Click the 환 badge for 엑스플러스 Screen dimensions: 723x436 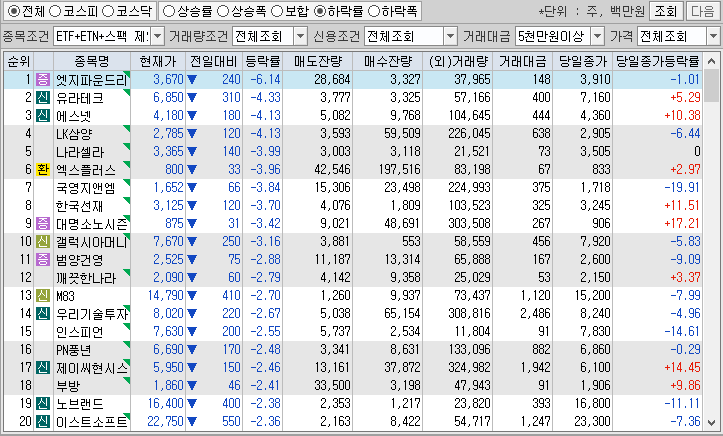(43, 170)
